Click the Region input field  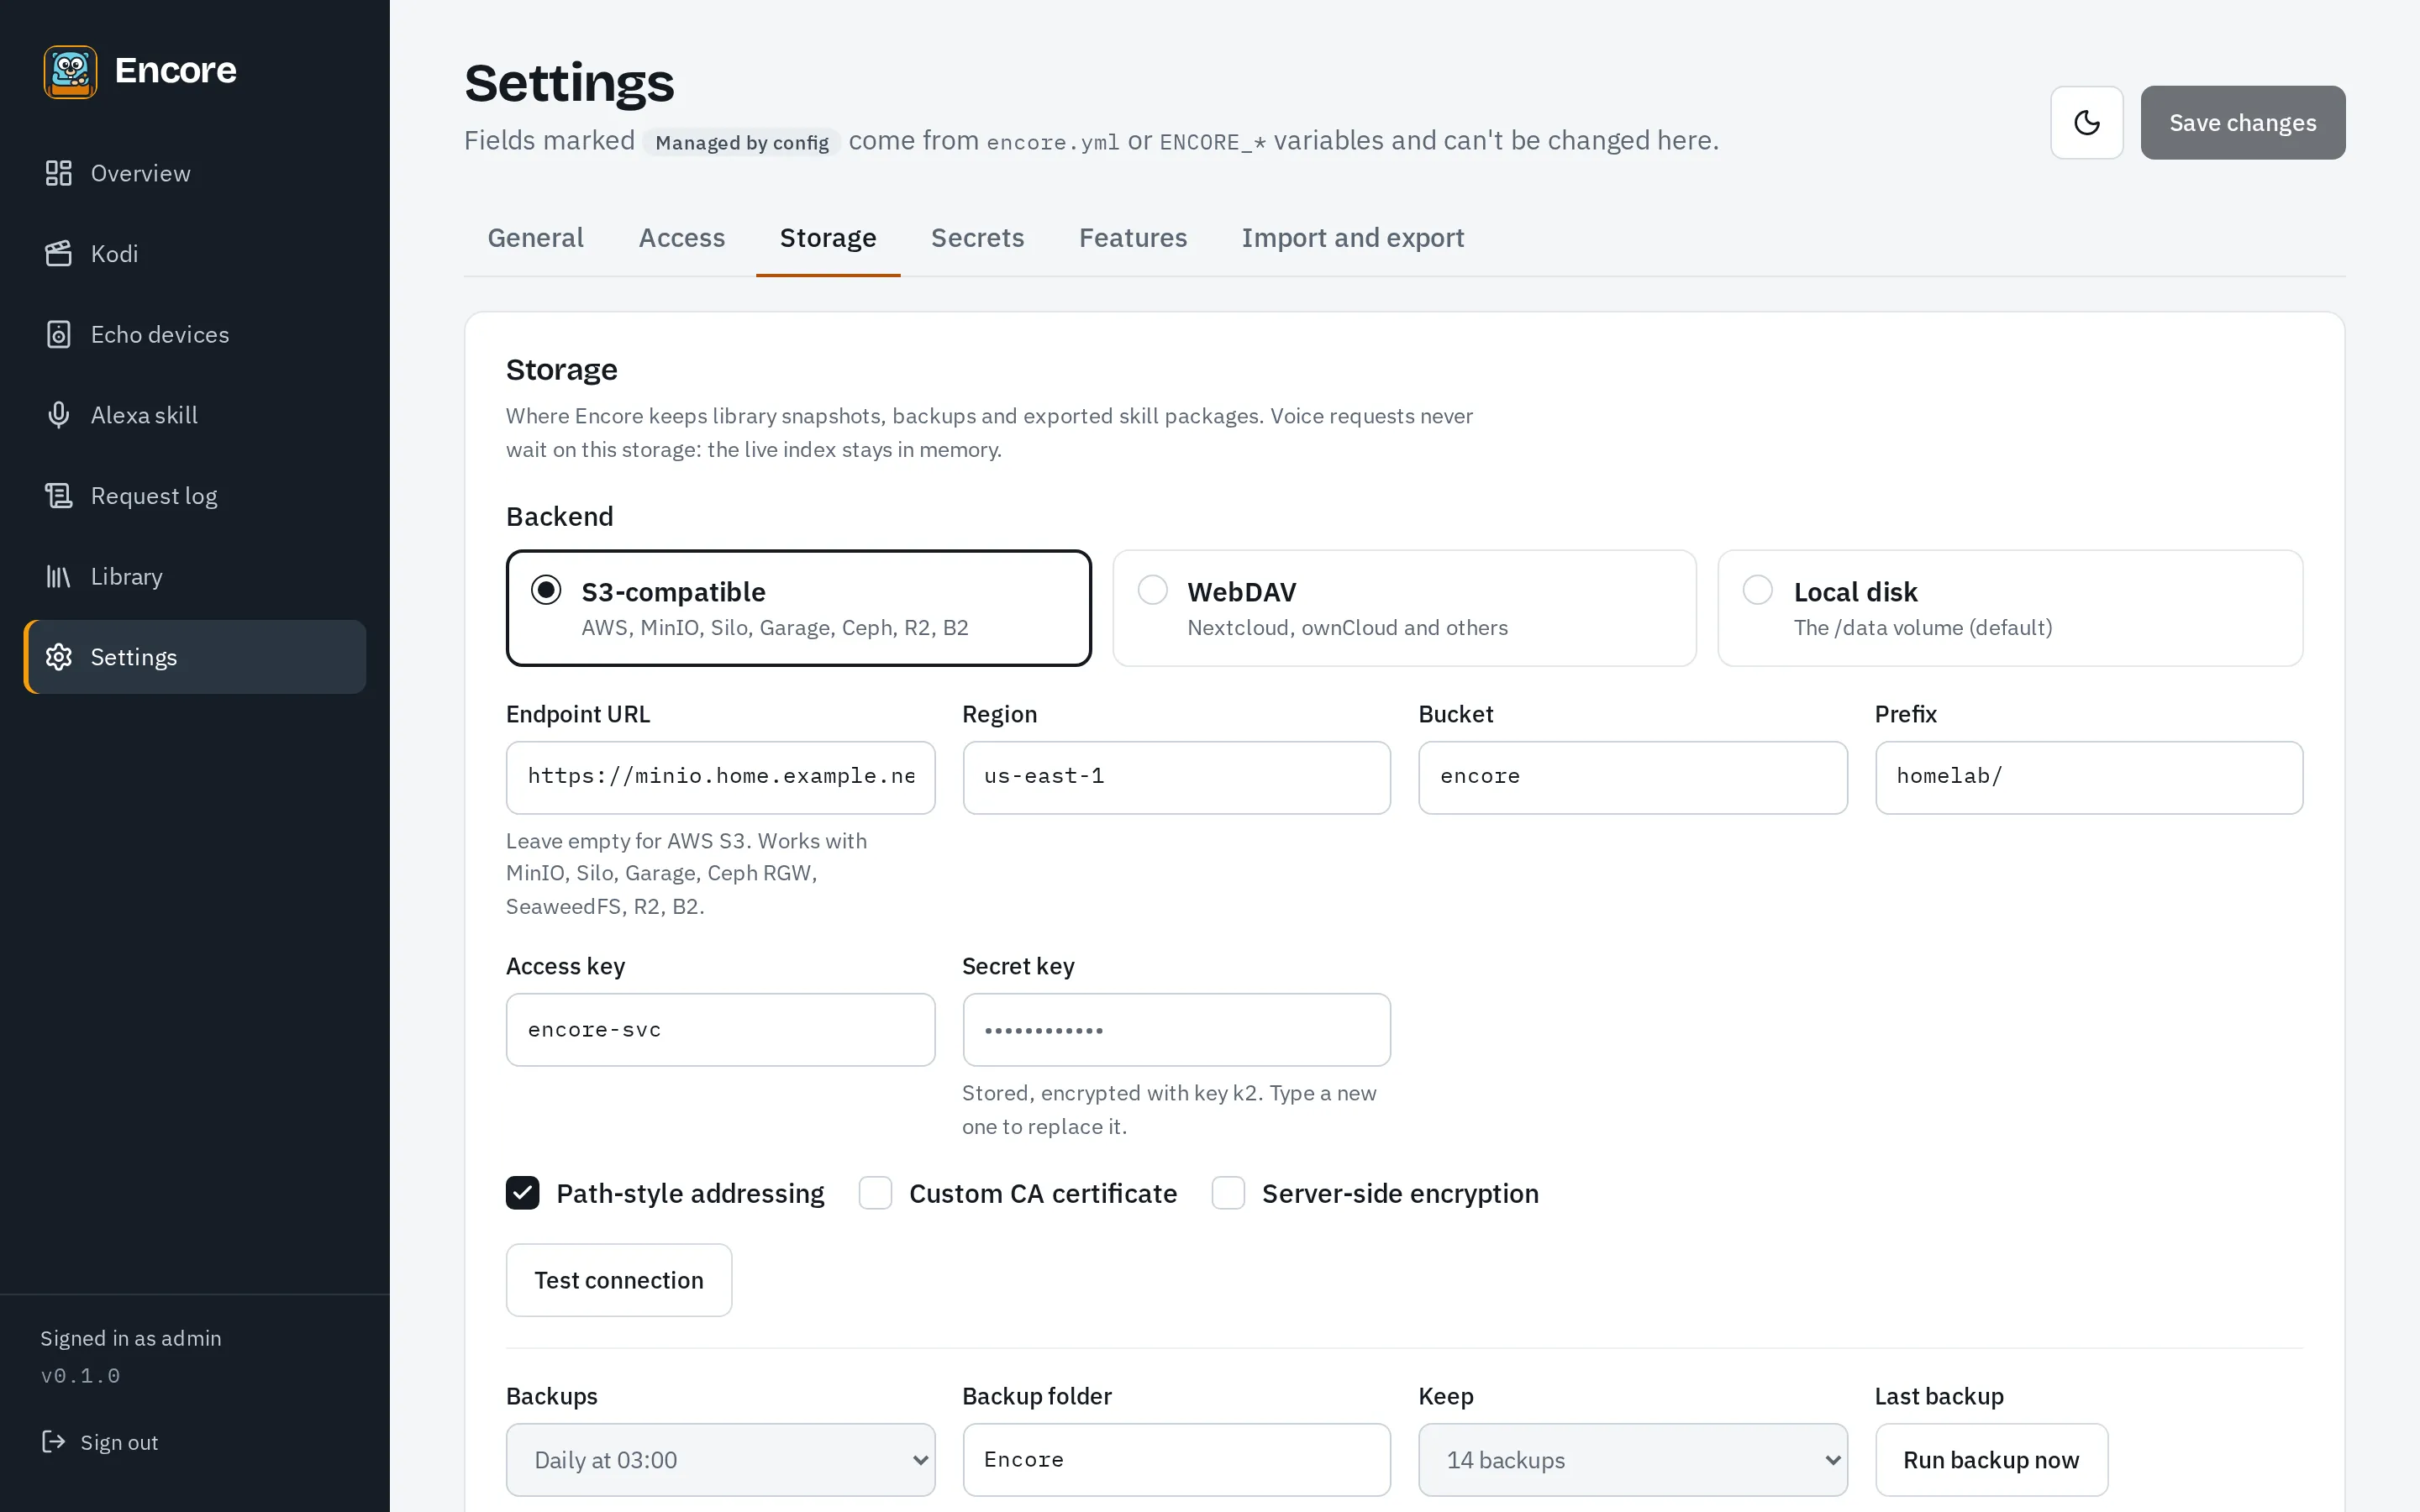[1176, 777]
